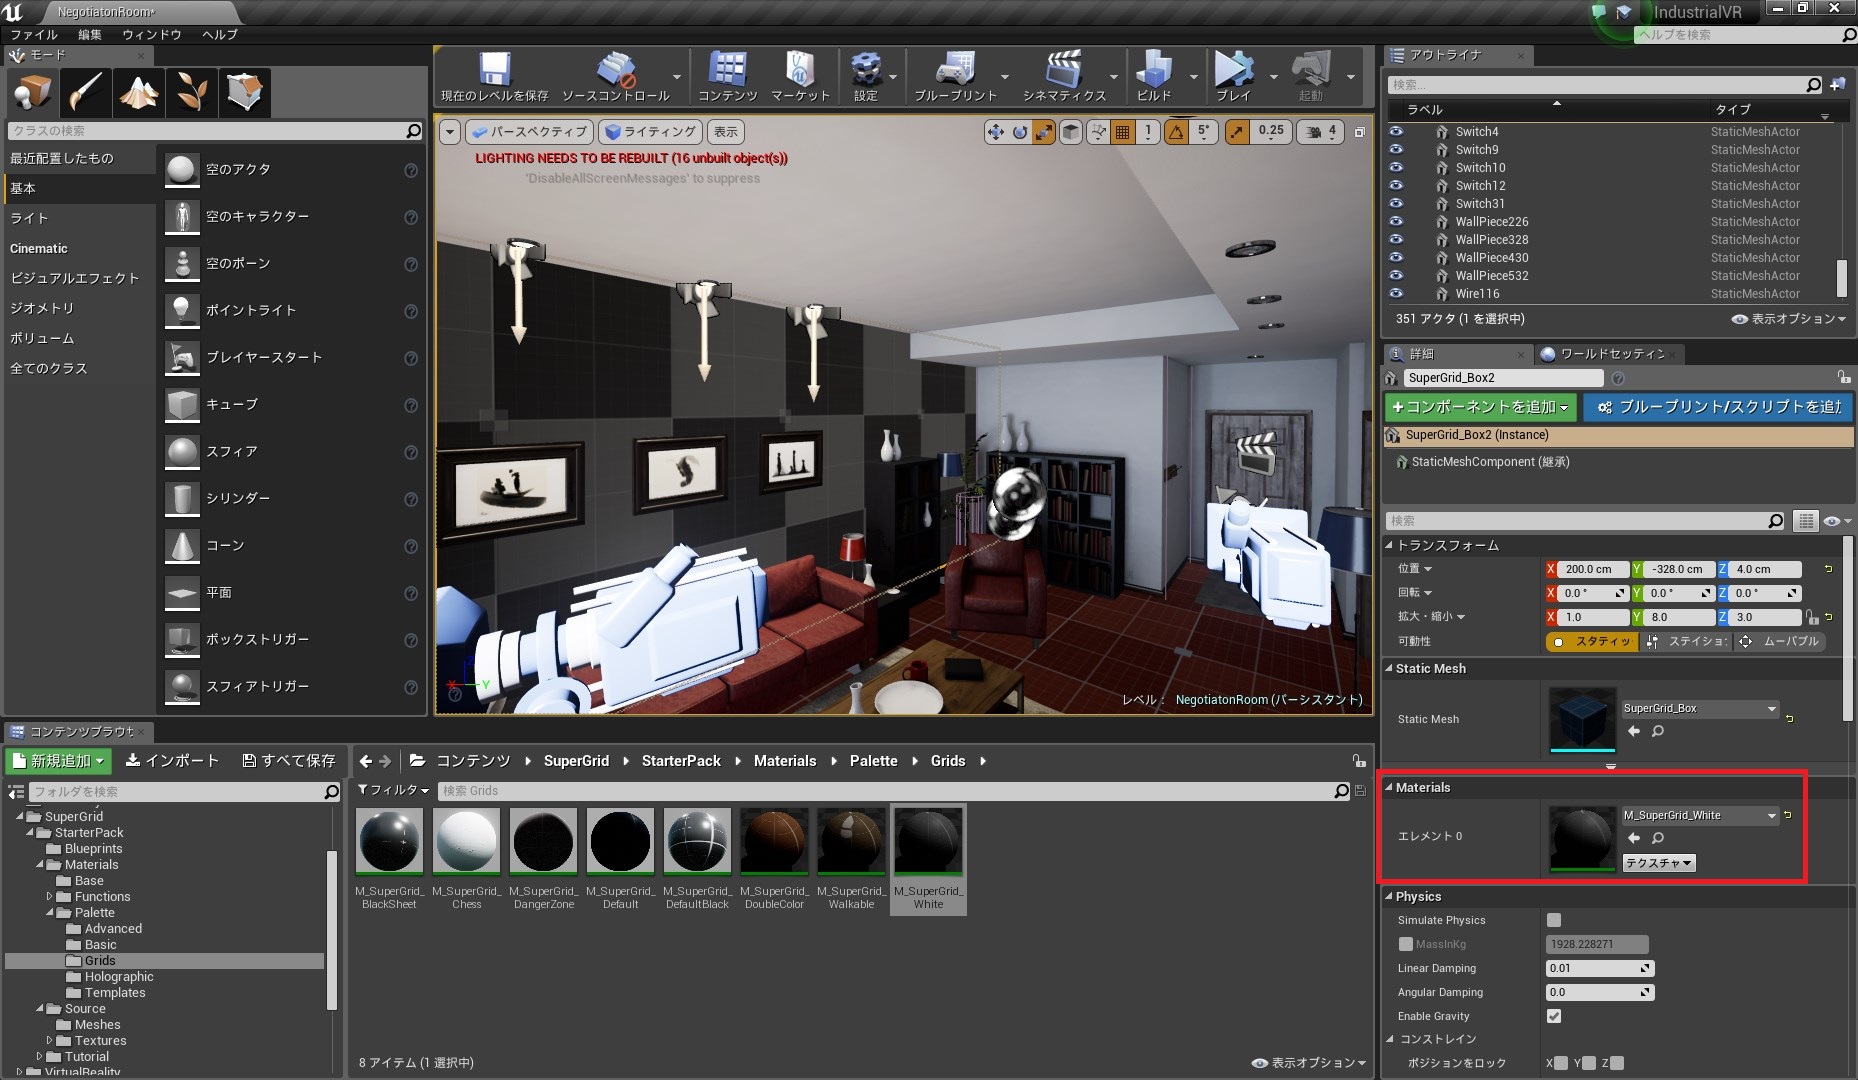1858x1080 pixels.
Task: Switch to the World Settings tab
Action: [1610, 354]
